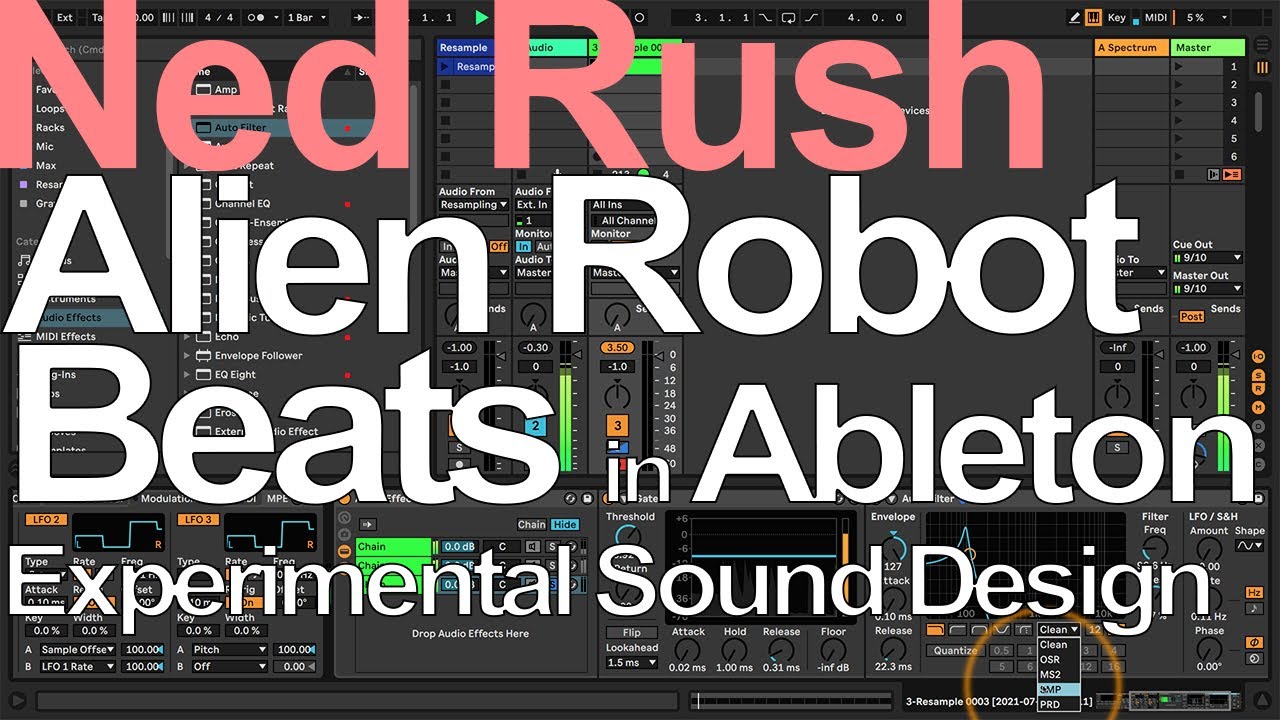Toggle the LFO 3 enable button
Viewport: 1280px width, 720px height.
[x=196, y=520]
